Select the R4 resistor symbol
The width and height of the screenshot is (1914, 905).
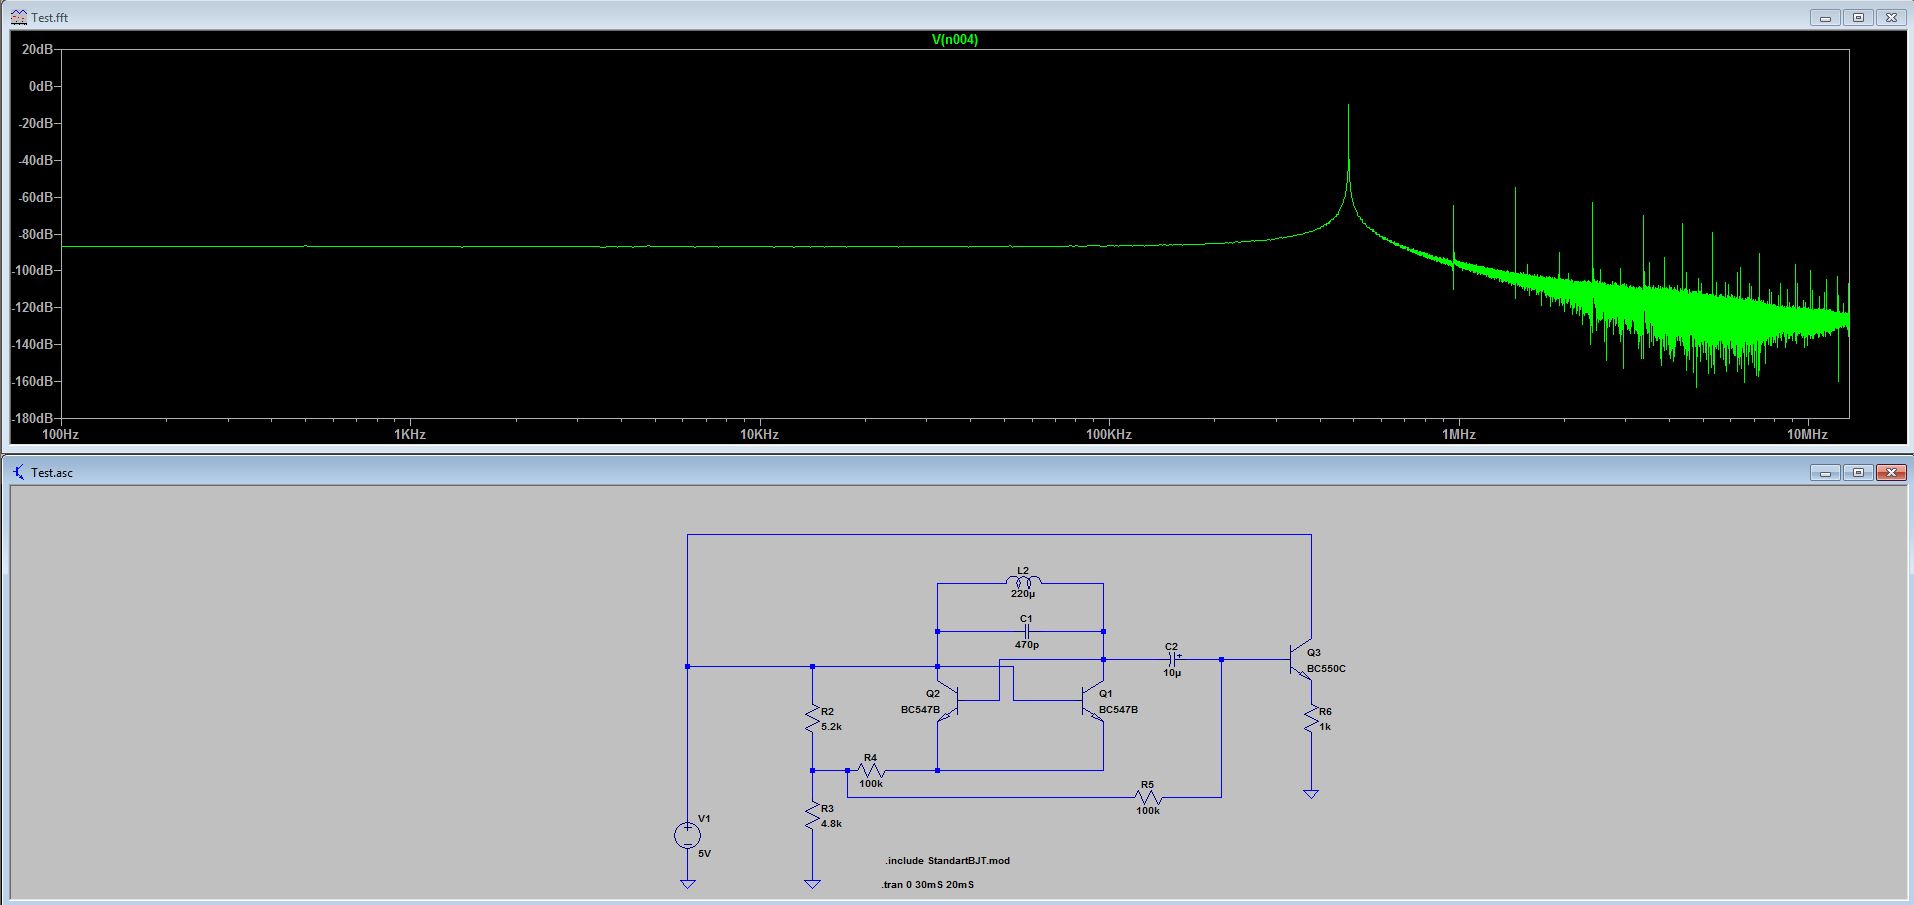click(x=871, y=770)
